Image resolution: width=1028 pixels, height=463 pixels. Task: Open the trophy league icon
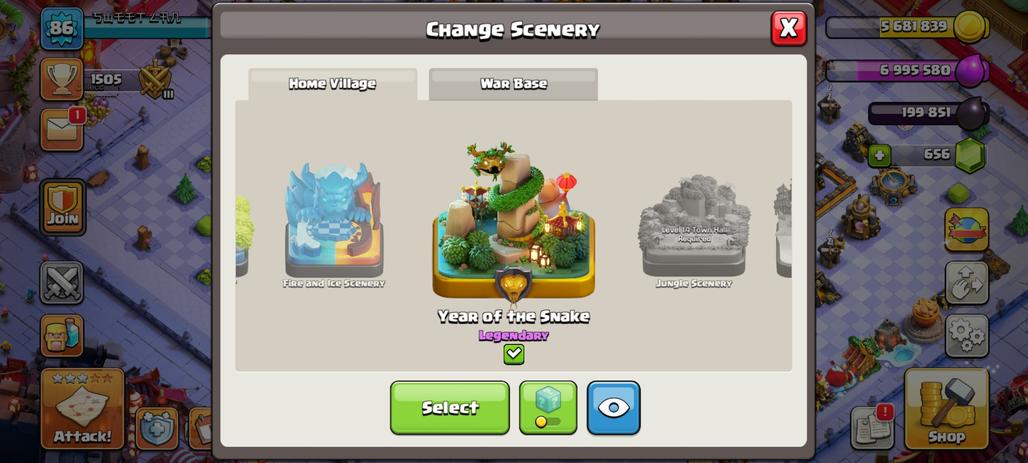tap(62, 79)
